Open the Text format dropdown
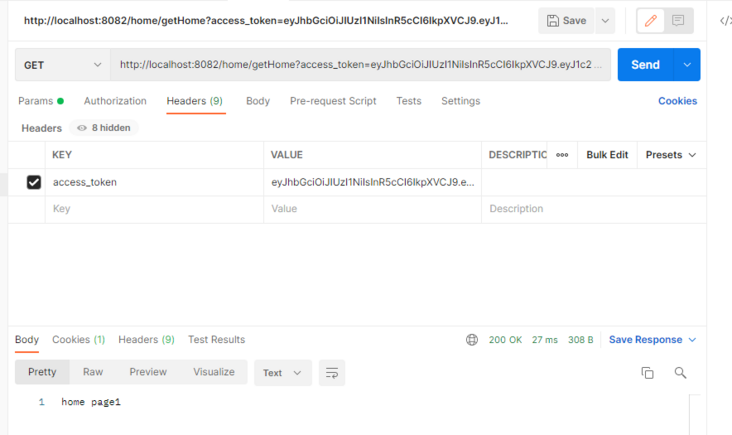The width and height of the screenshot is (732, 435). (x=282, y=373)
